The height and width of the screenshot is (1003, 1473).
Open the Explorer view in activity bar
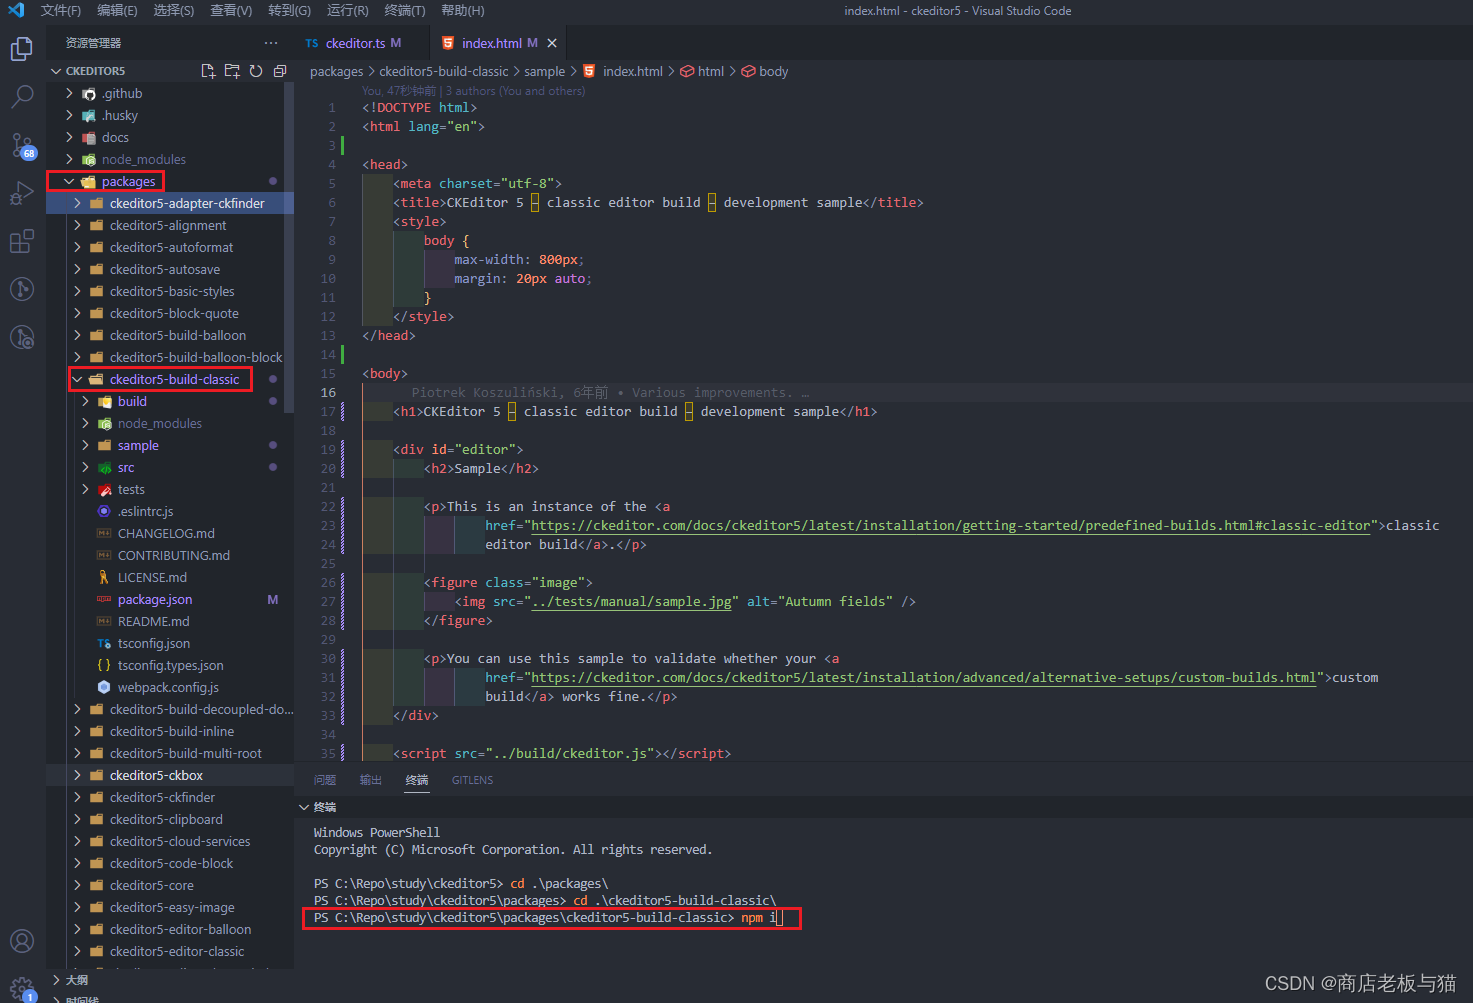point(22,49)
